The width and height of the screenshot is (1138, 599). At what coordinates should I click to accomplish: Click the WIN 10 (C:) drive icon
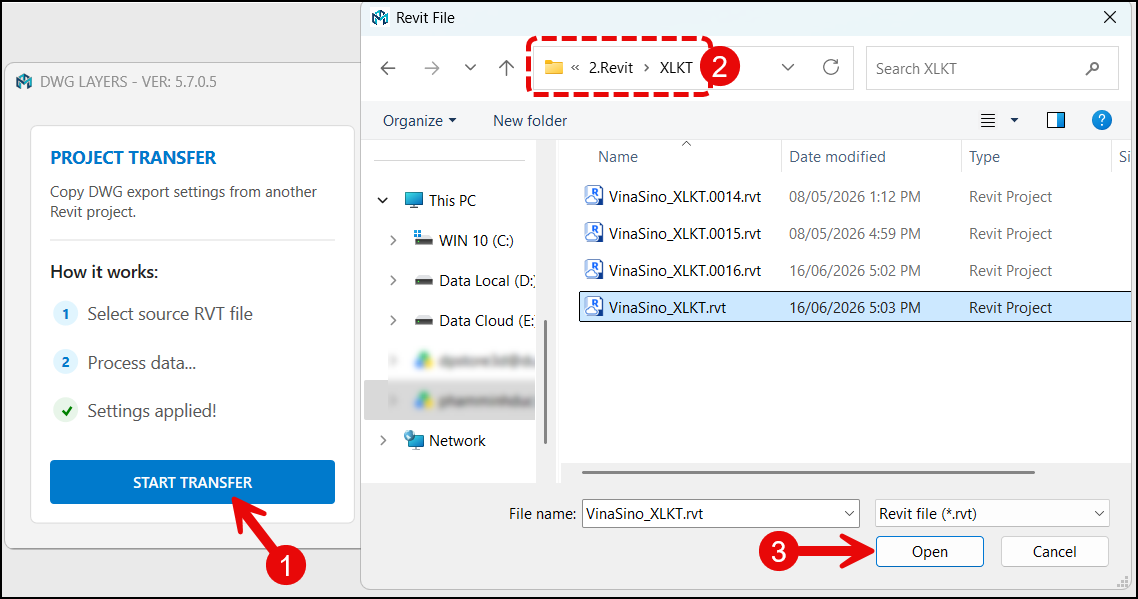[x=423, y=239]
